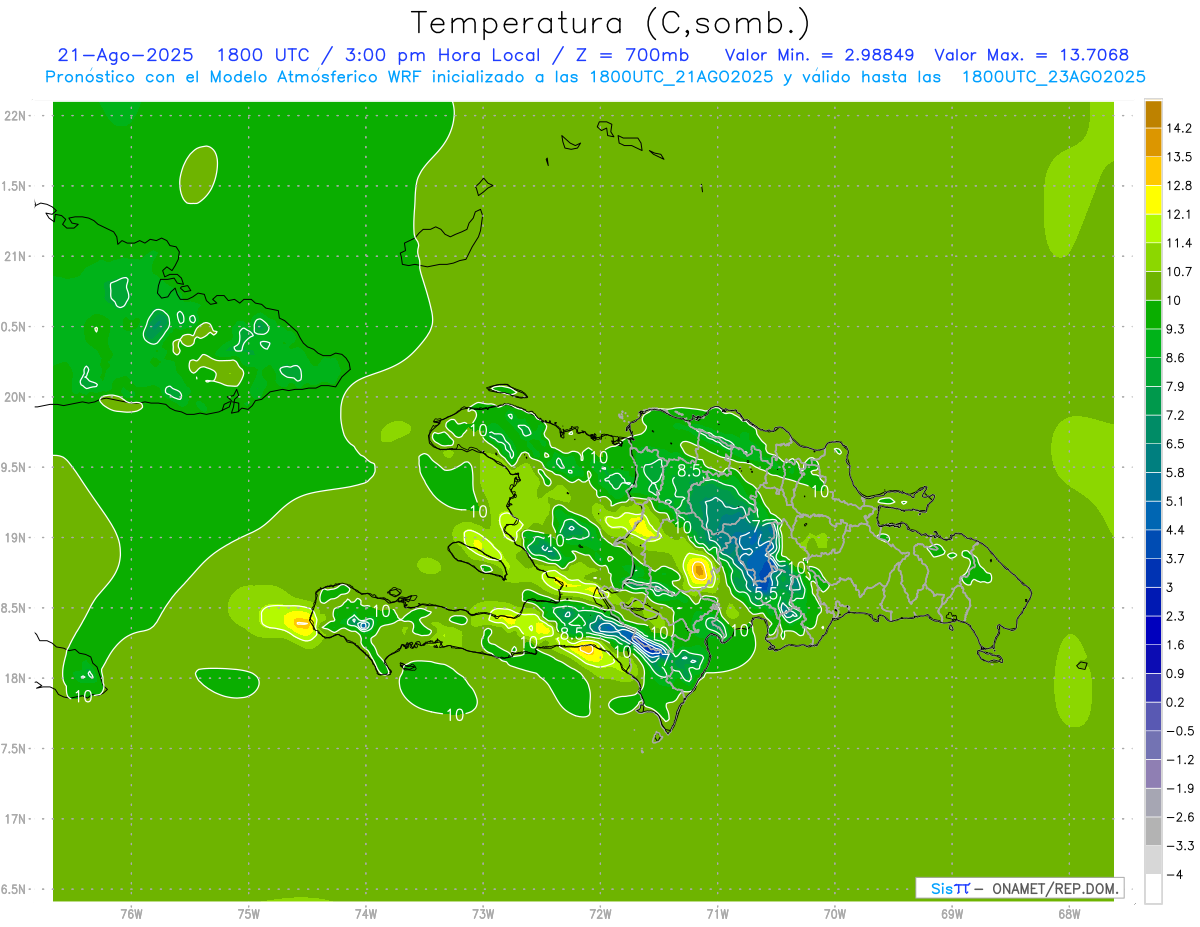Click the '1800UTC_23AGO2025' valid-until timestamp

(1053, 77)
